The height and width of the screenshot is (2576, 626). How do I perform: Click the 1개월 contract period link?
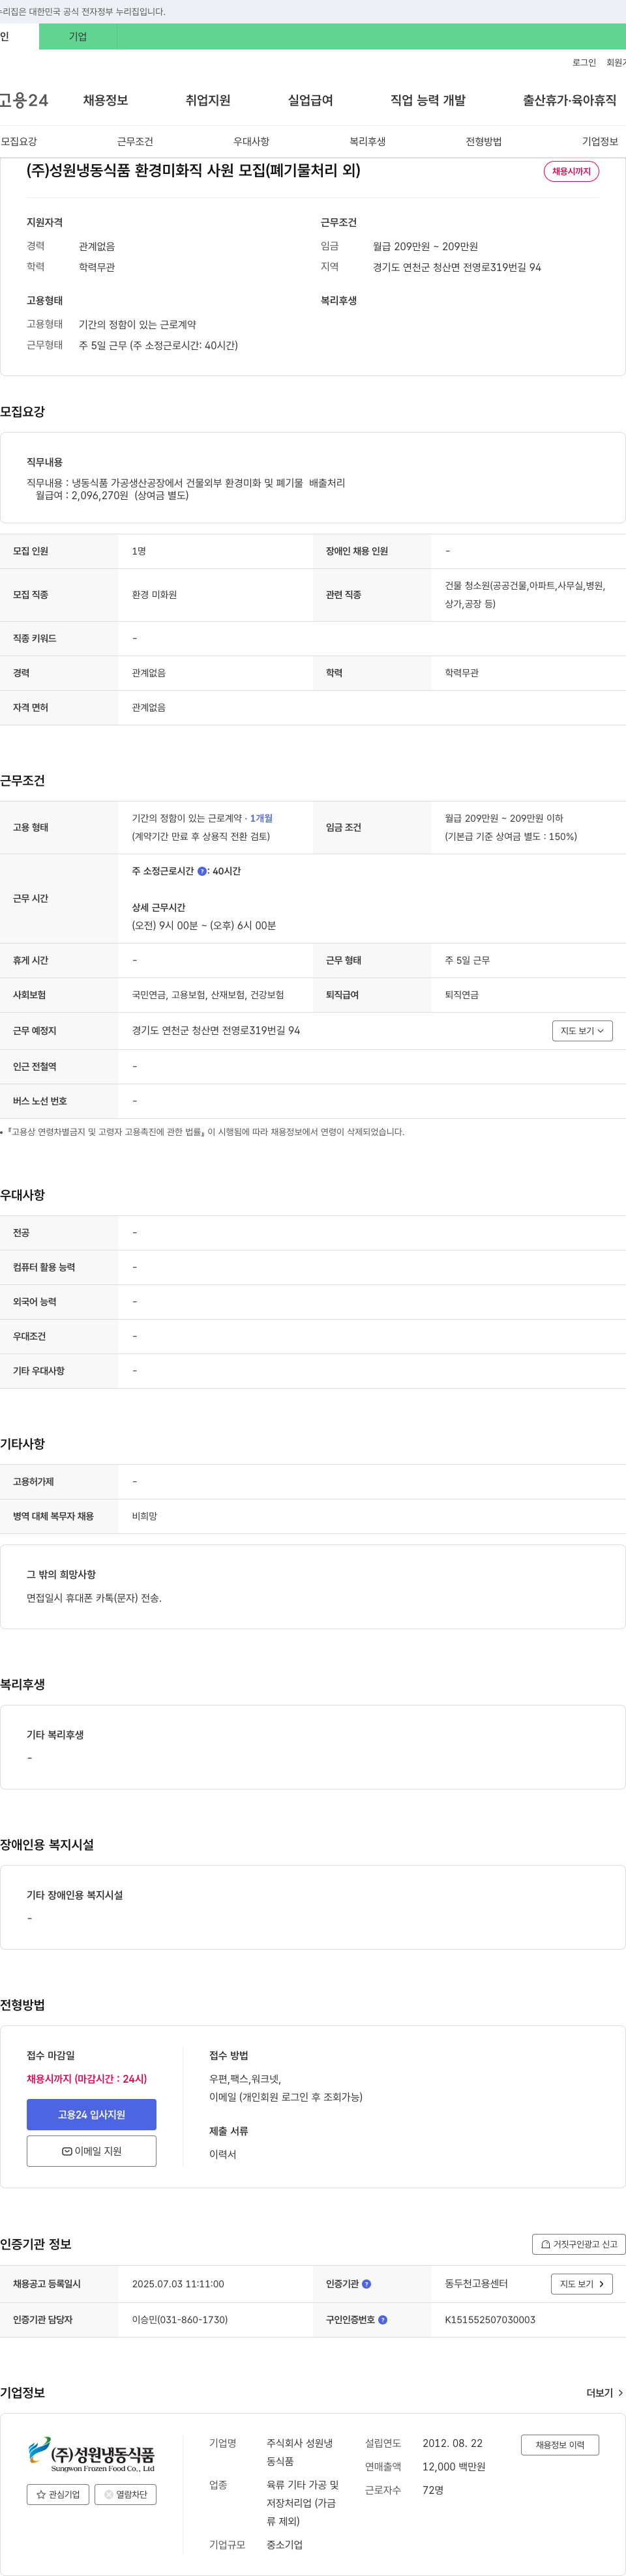[261, 818]
